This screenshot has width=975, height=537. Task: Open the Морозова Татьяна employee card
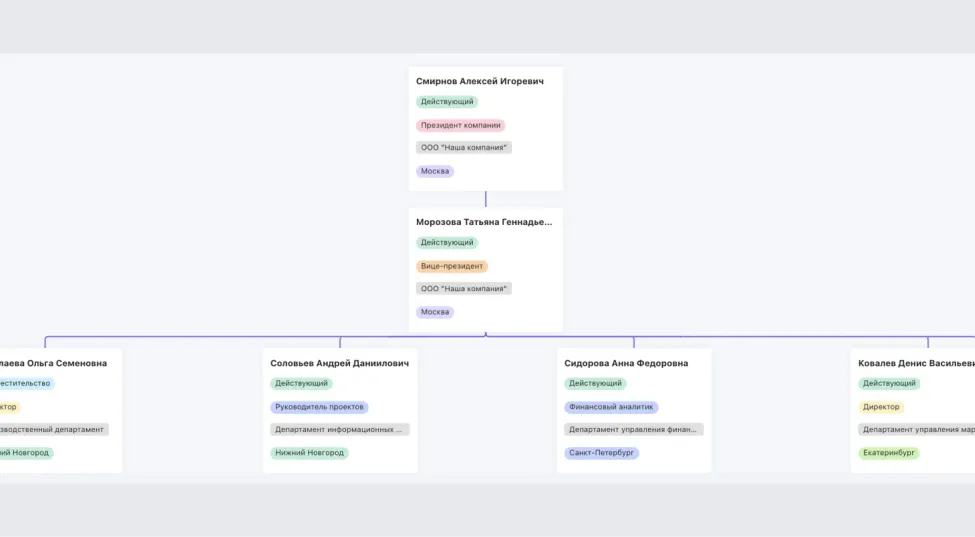click(x=484, y=222)
